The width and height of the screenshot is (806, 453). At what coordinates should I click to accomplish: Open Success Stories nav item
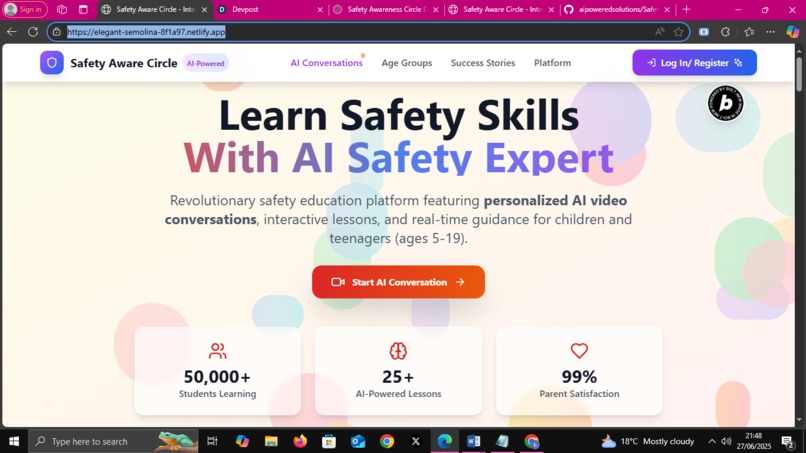point(483,63)
